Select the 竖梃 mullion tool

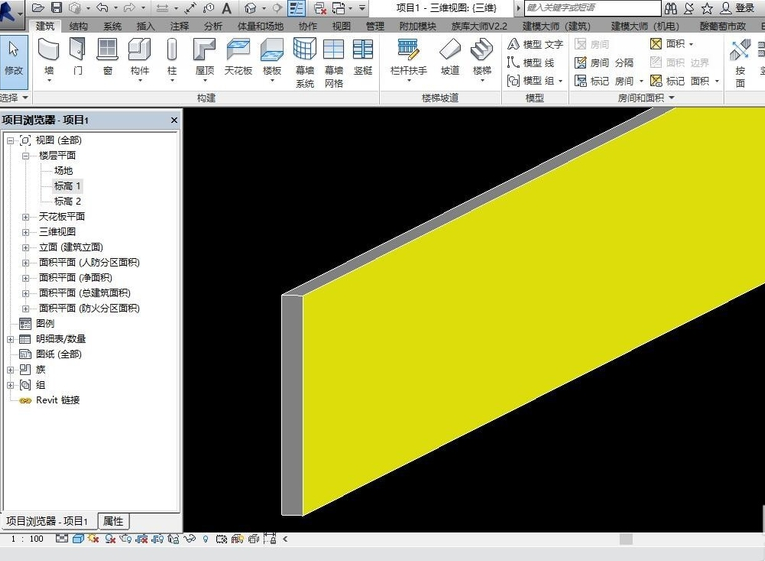pyautogui.click(x=363, y=58)
